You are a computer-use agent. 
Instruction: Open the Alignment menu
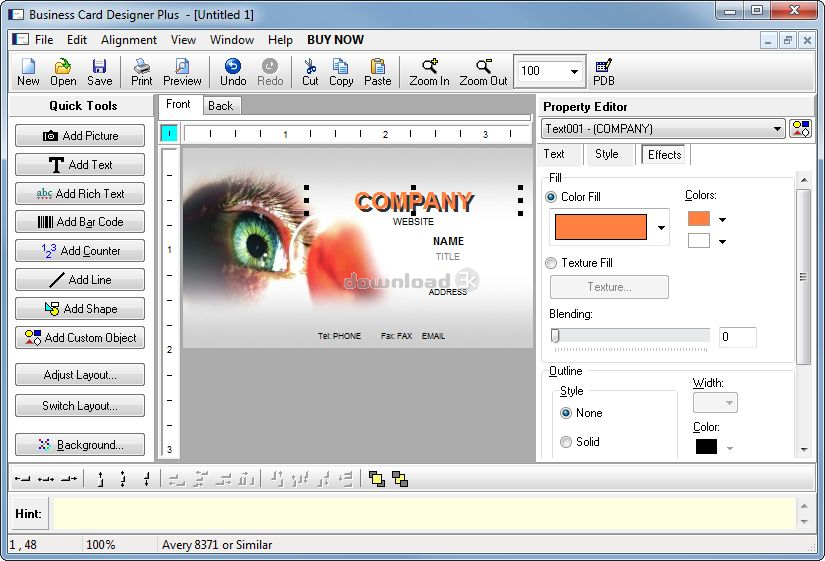tap(129, 40)
